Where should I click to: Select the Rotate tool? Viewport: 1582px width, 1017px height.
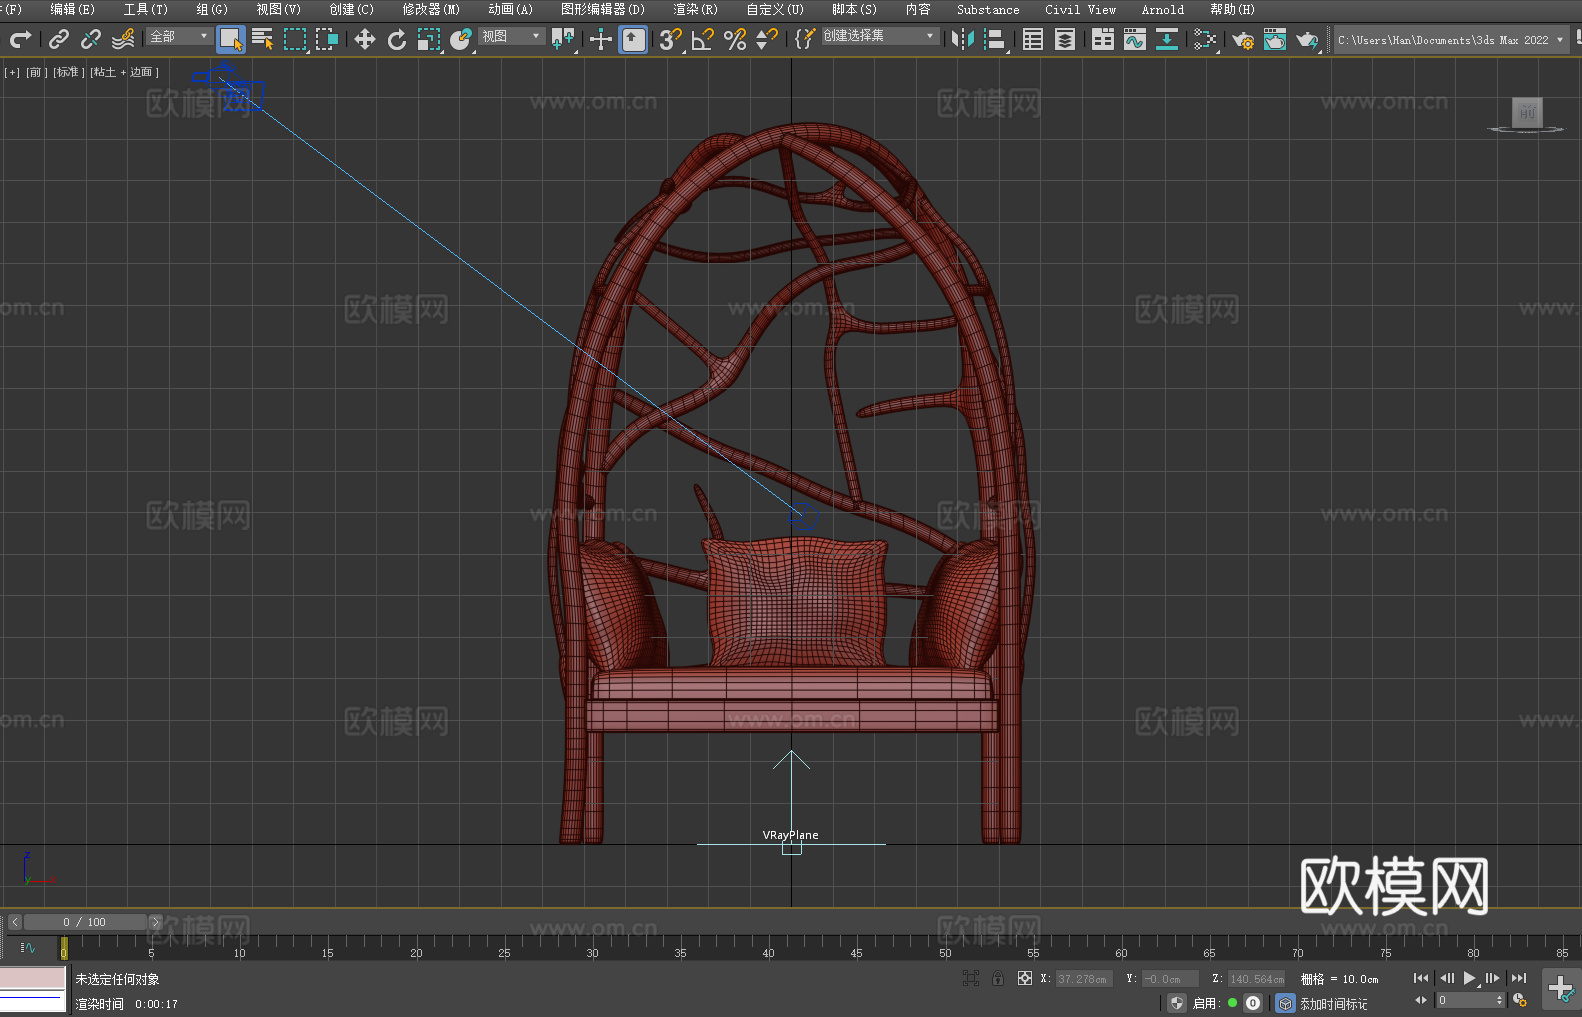tap(397, 39)
